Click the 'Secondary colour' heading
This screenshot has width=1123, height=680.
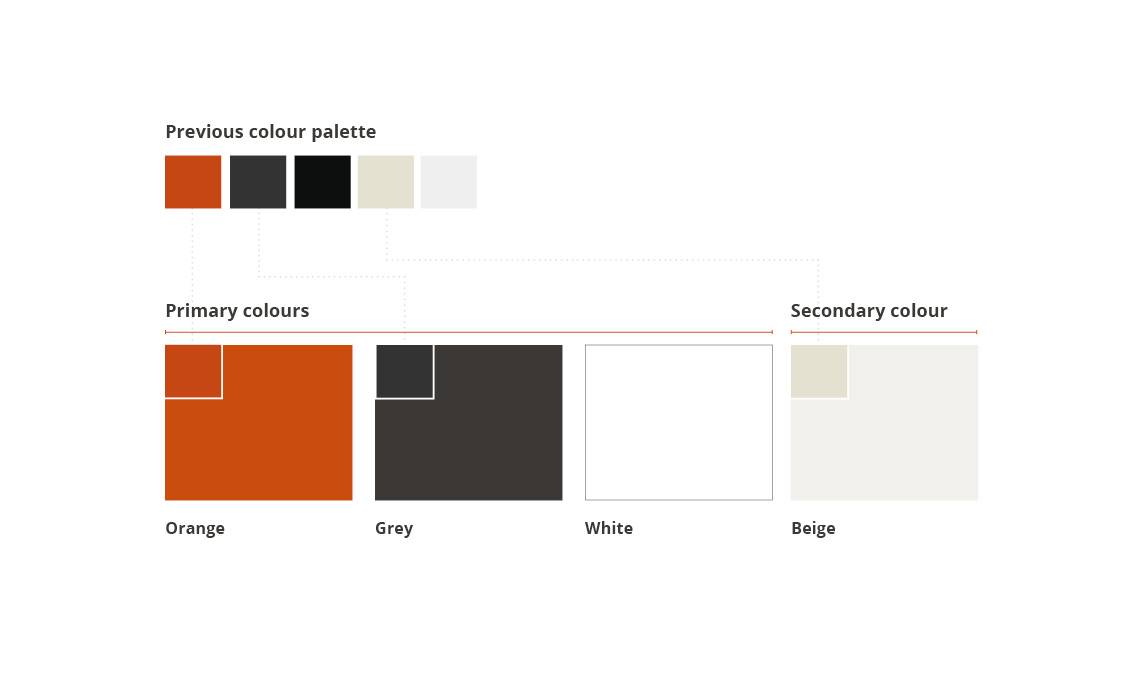[869, 311]
